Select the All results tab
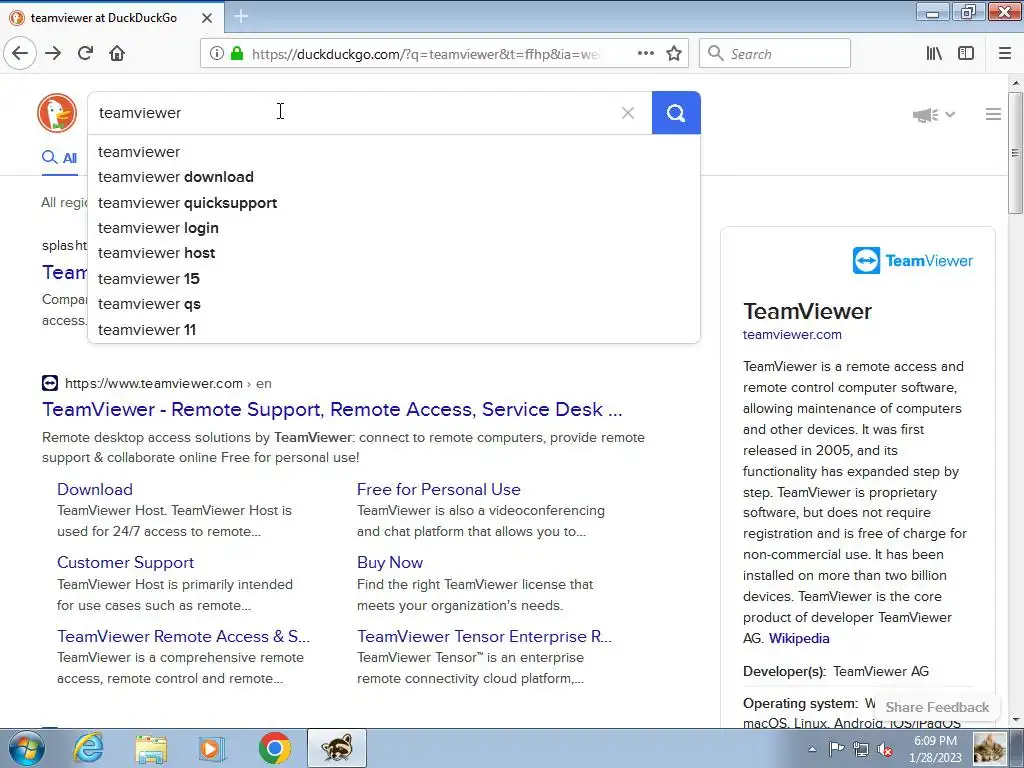This screenshot has height=768, width=1024. pos(59,157)
